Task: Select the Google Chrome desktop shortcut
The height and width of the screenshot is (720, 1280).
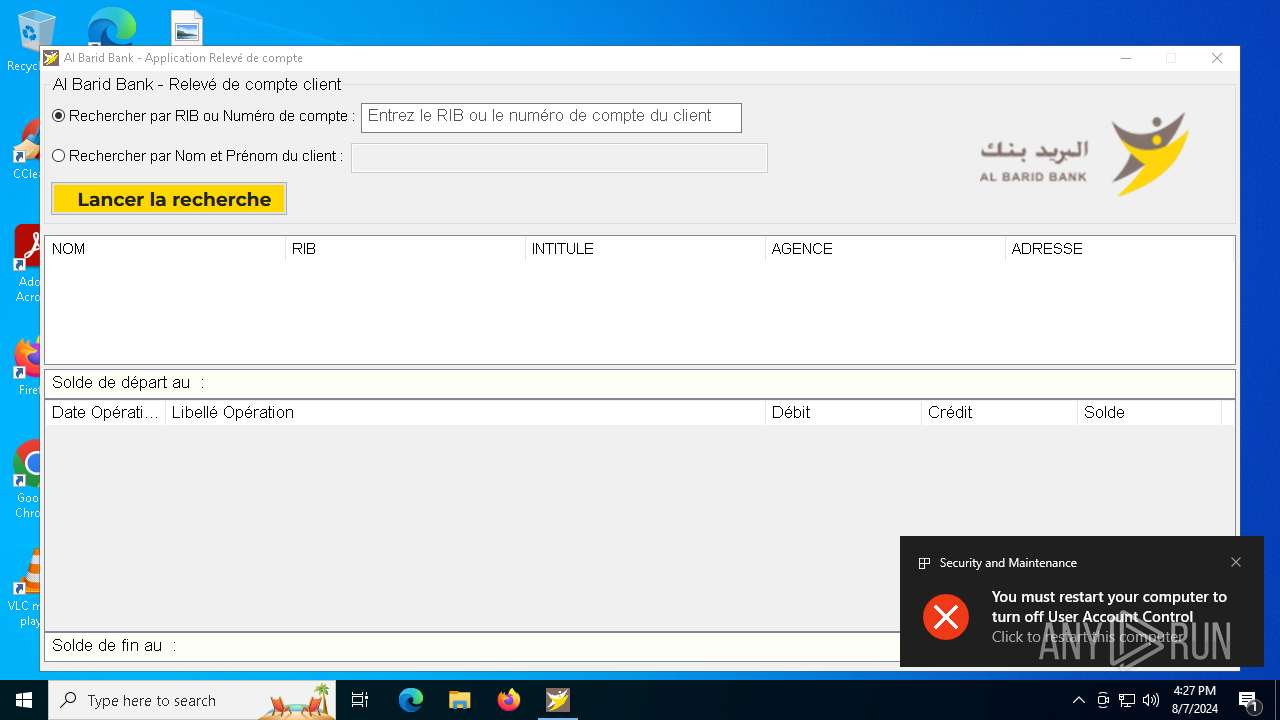Action: point(26,481)
